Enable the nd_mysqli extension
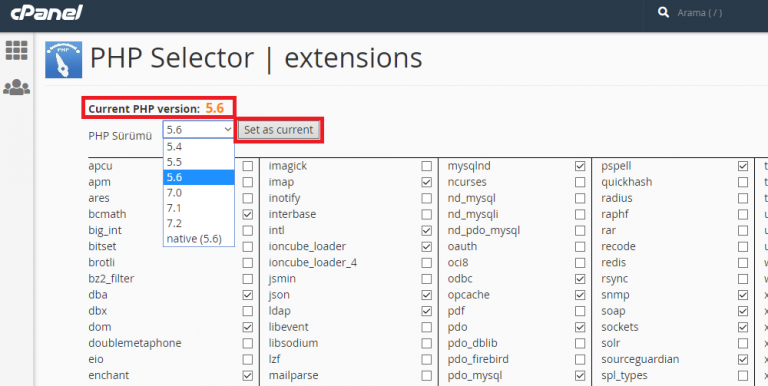 click(580, 215)
